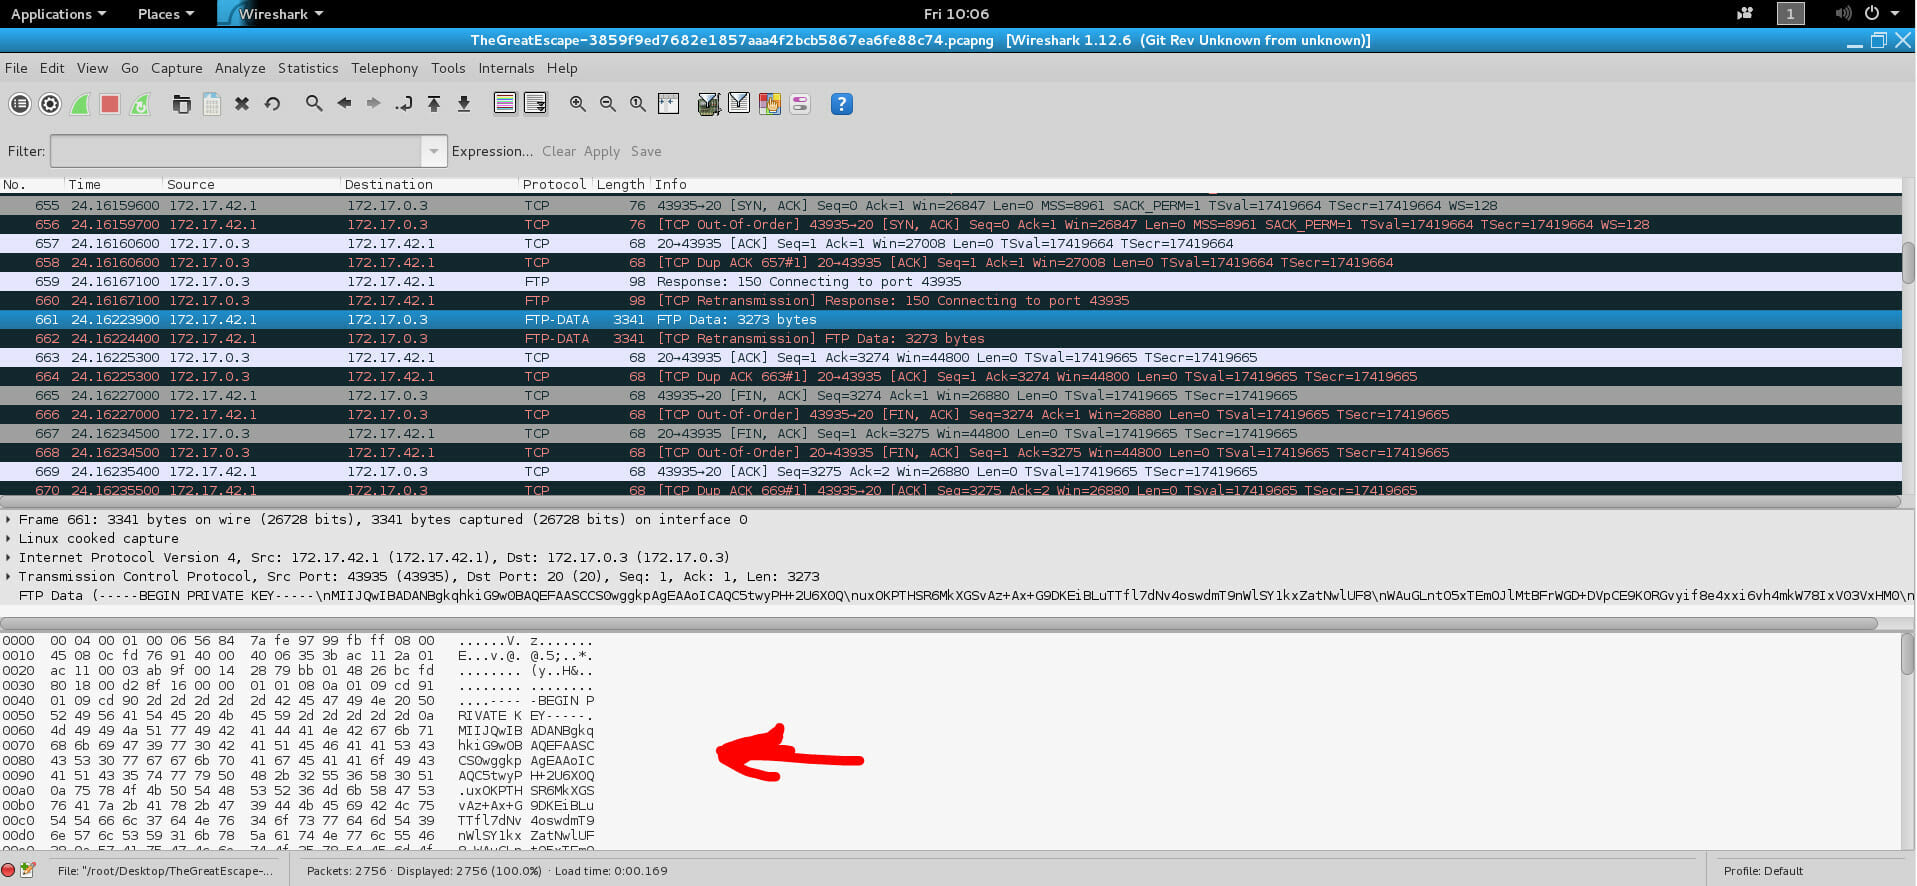Screen dimensions: 1917x886
Task: Select packet 667 FIN, ACK row
Action: click(950, 434)
